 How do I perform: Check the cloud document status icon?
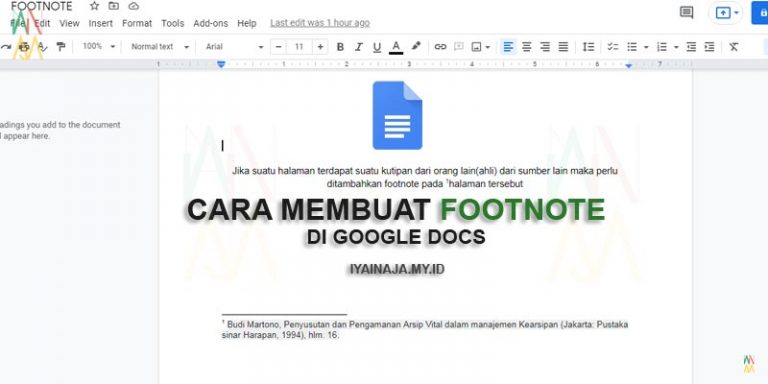tap(133, 6)
